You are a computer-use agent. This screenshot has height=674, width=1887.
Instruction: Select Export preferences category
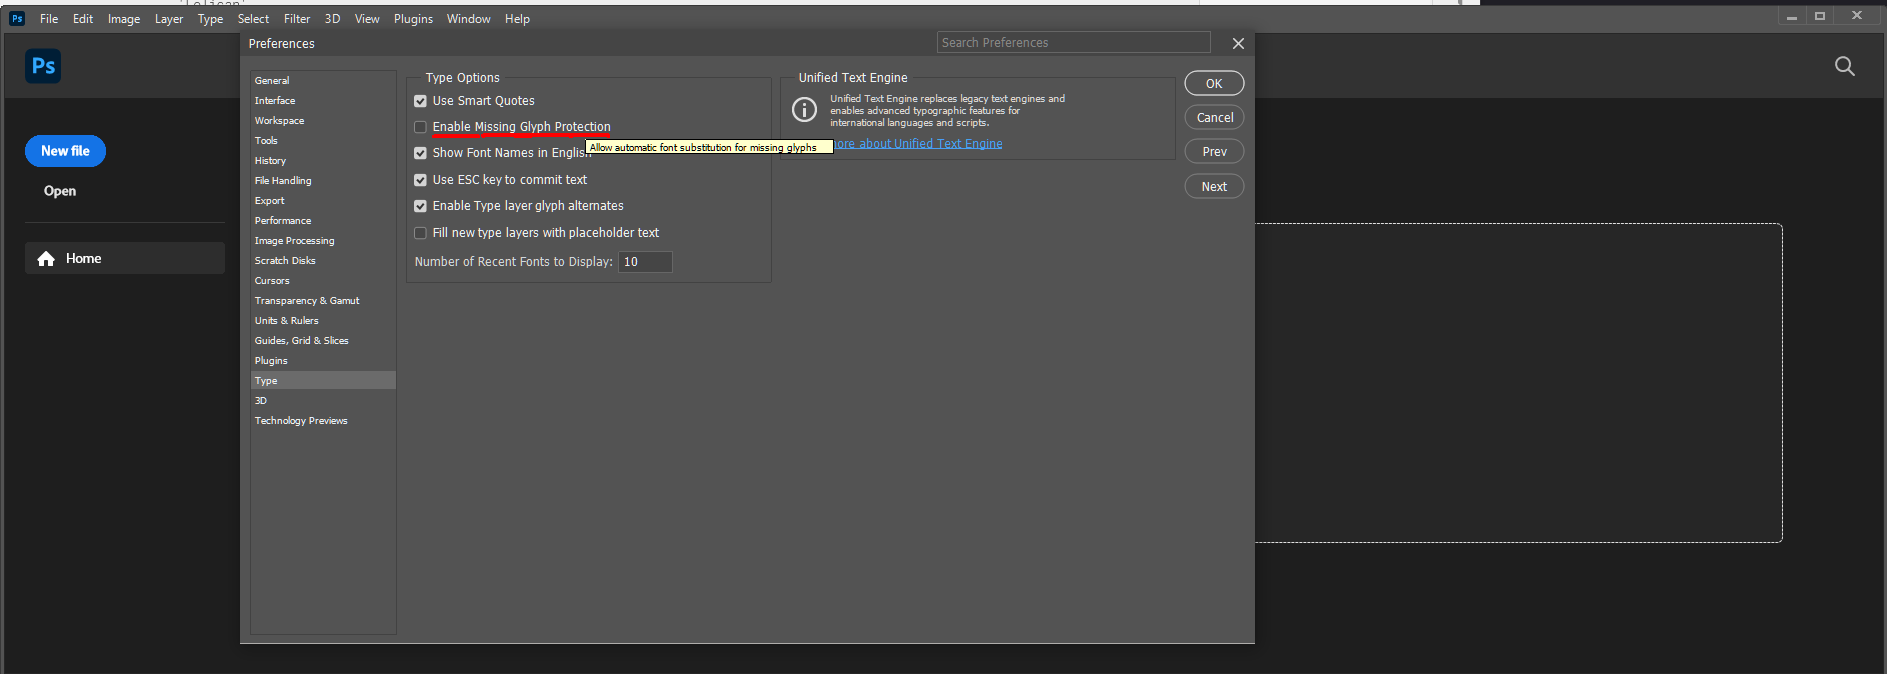(323, 201)
